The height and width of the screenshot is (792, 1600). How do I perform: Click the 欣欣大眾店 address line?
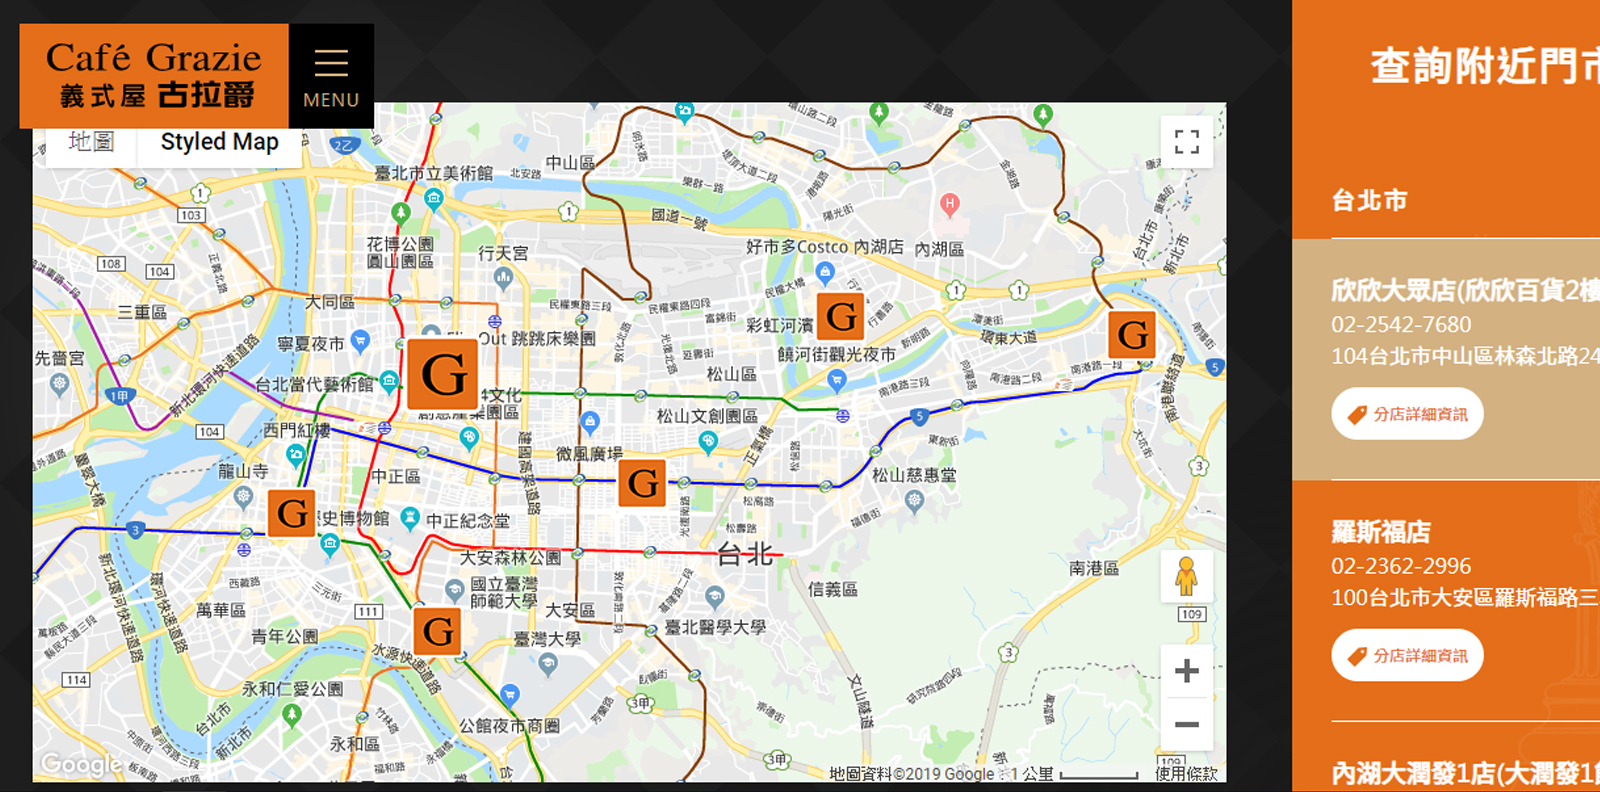click(1465, 356)
